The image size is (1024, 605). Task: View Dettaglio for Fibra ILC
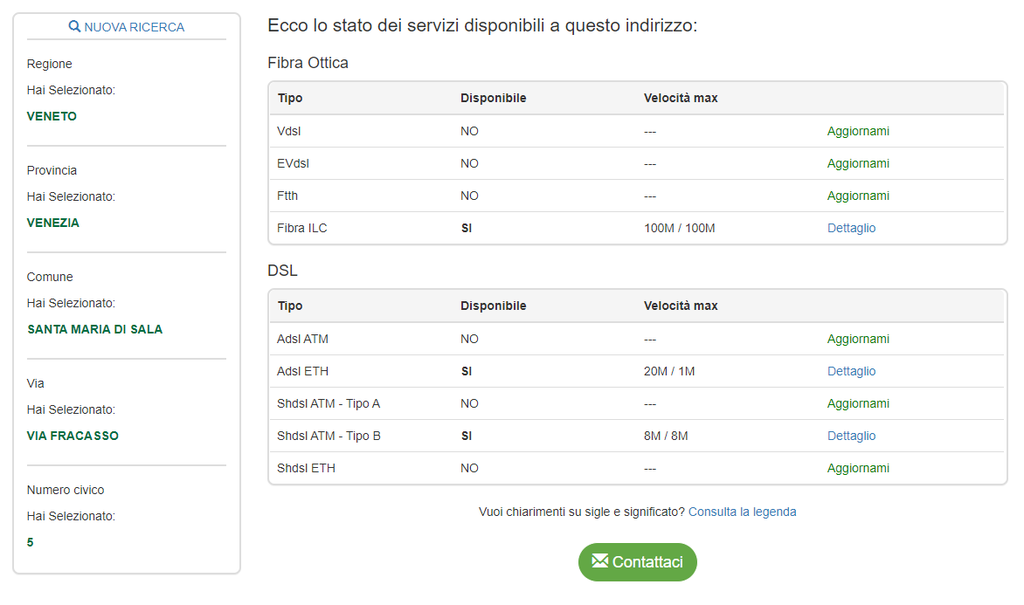[851, 228]
